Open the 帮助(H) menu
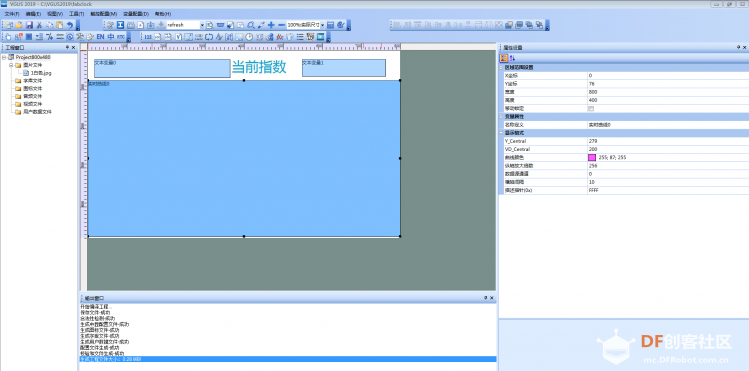749x371 pixels. tap(162, 14)
